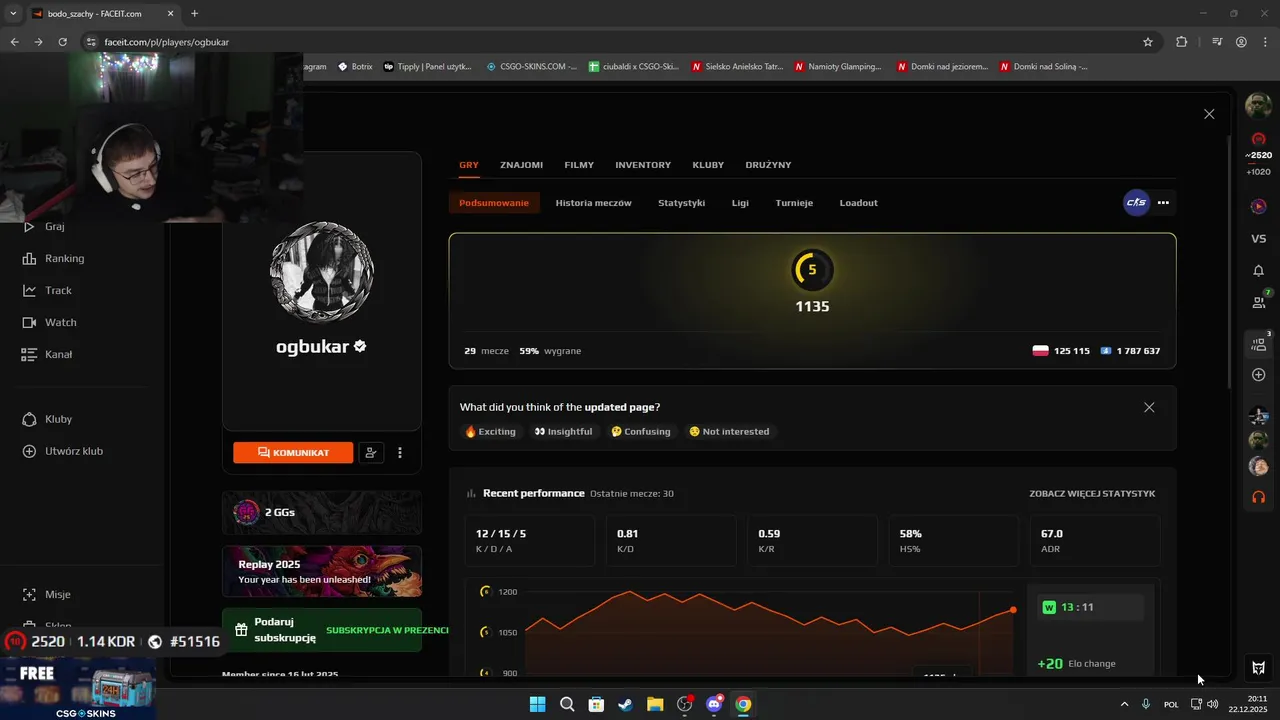The height and width of the screenshot is (720, 1280).
Task: Open the Kluby sidebar item
Action: [46, 419]
